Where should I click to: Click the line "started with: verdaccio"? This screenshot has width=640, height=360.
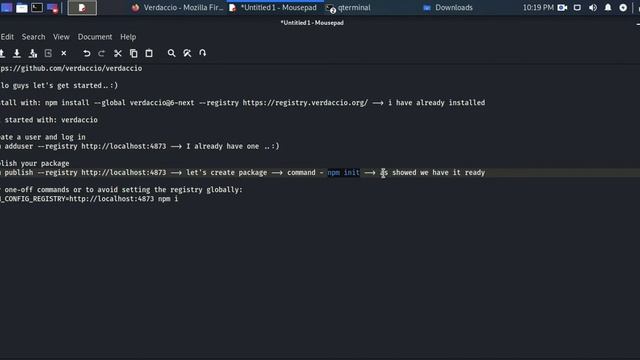click(51, 120)
